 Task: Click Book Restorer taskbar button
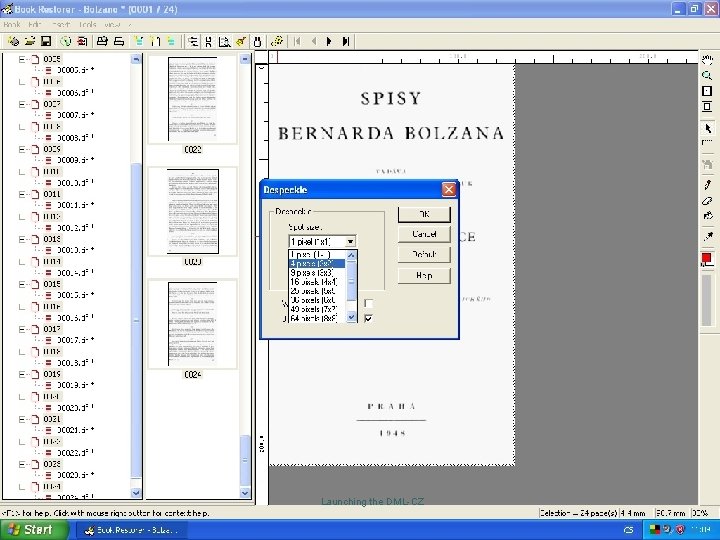click(131, 530)
